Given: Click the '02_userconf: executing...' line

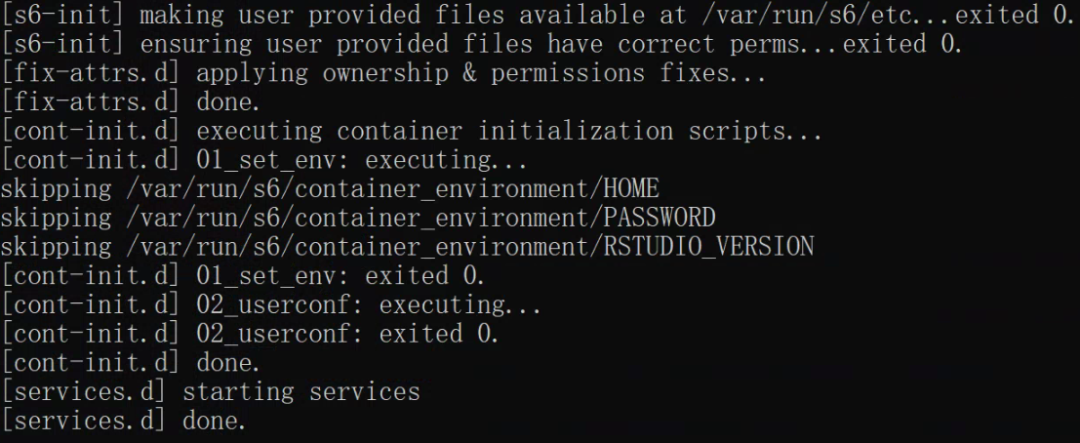Looking at the screenshot, I should [271, 305].
